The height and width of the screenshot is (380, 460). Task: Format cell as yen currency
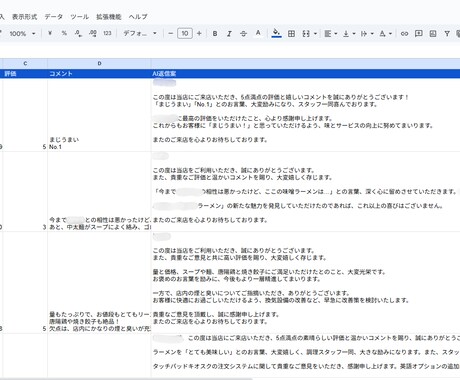(50, 33)
